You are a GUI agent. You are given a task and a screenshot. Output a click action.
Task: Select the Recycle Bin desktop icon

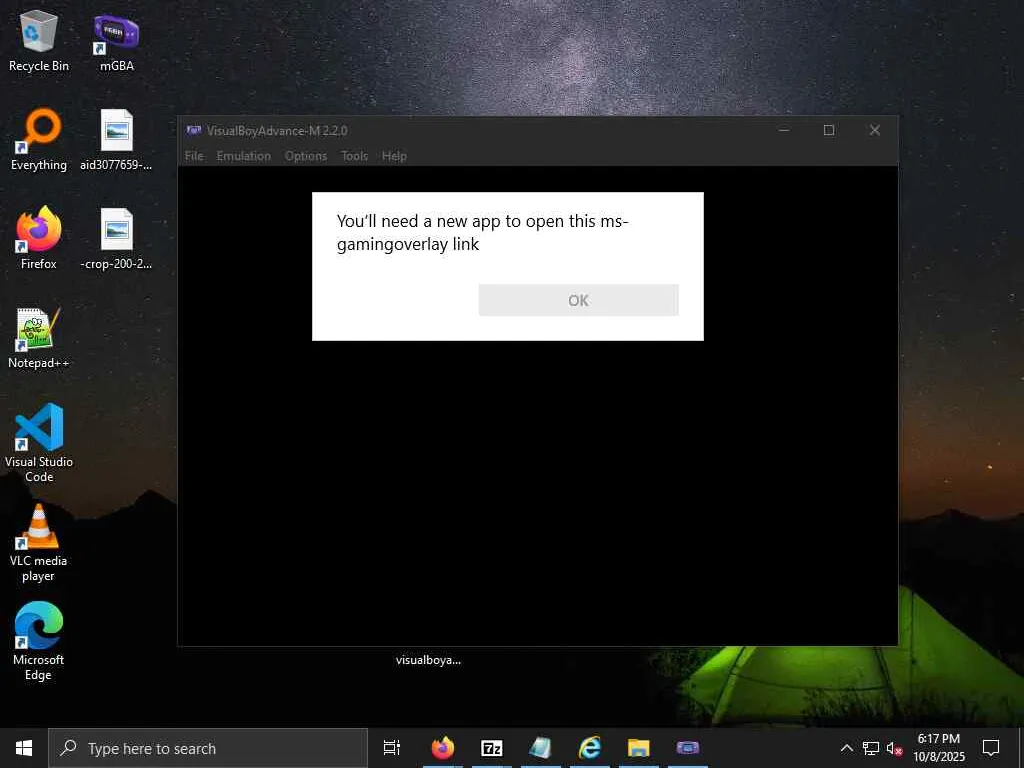39,40
